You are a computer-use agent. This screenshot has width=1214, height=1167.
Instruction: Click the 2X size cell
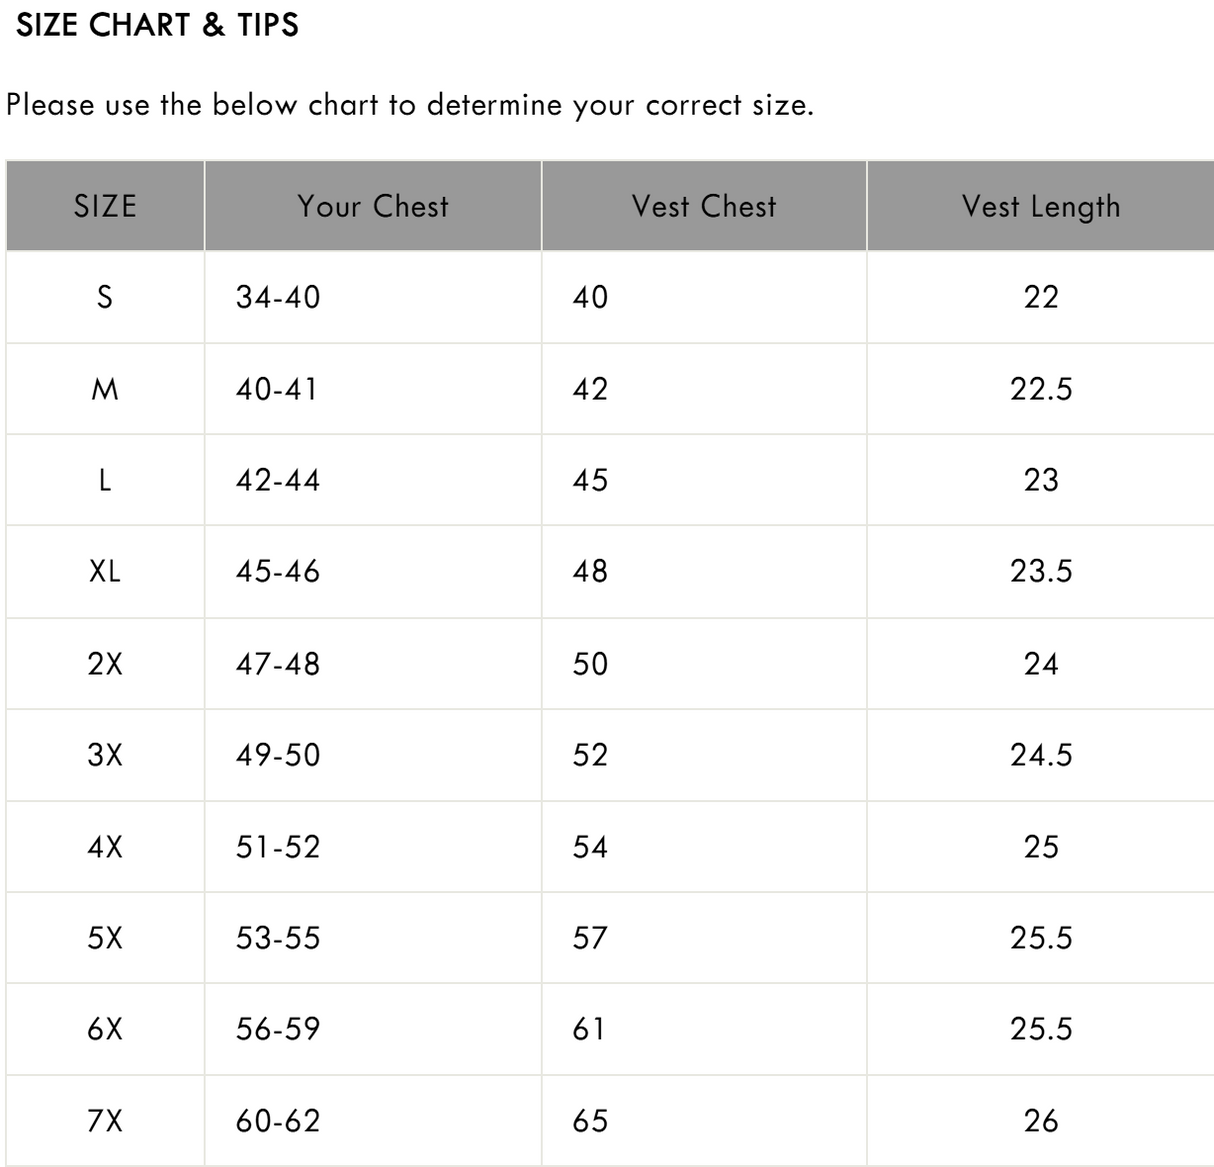(105, 664)
